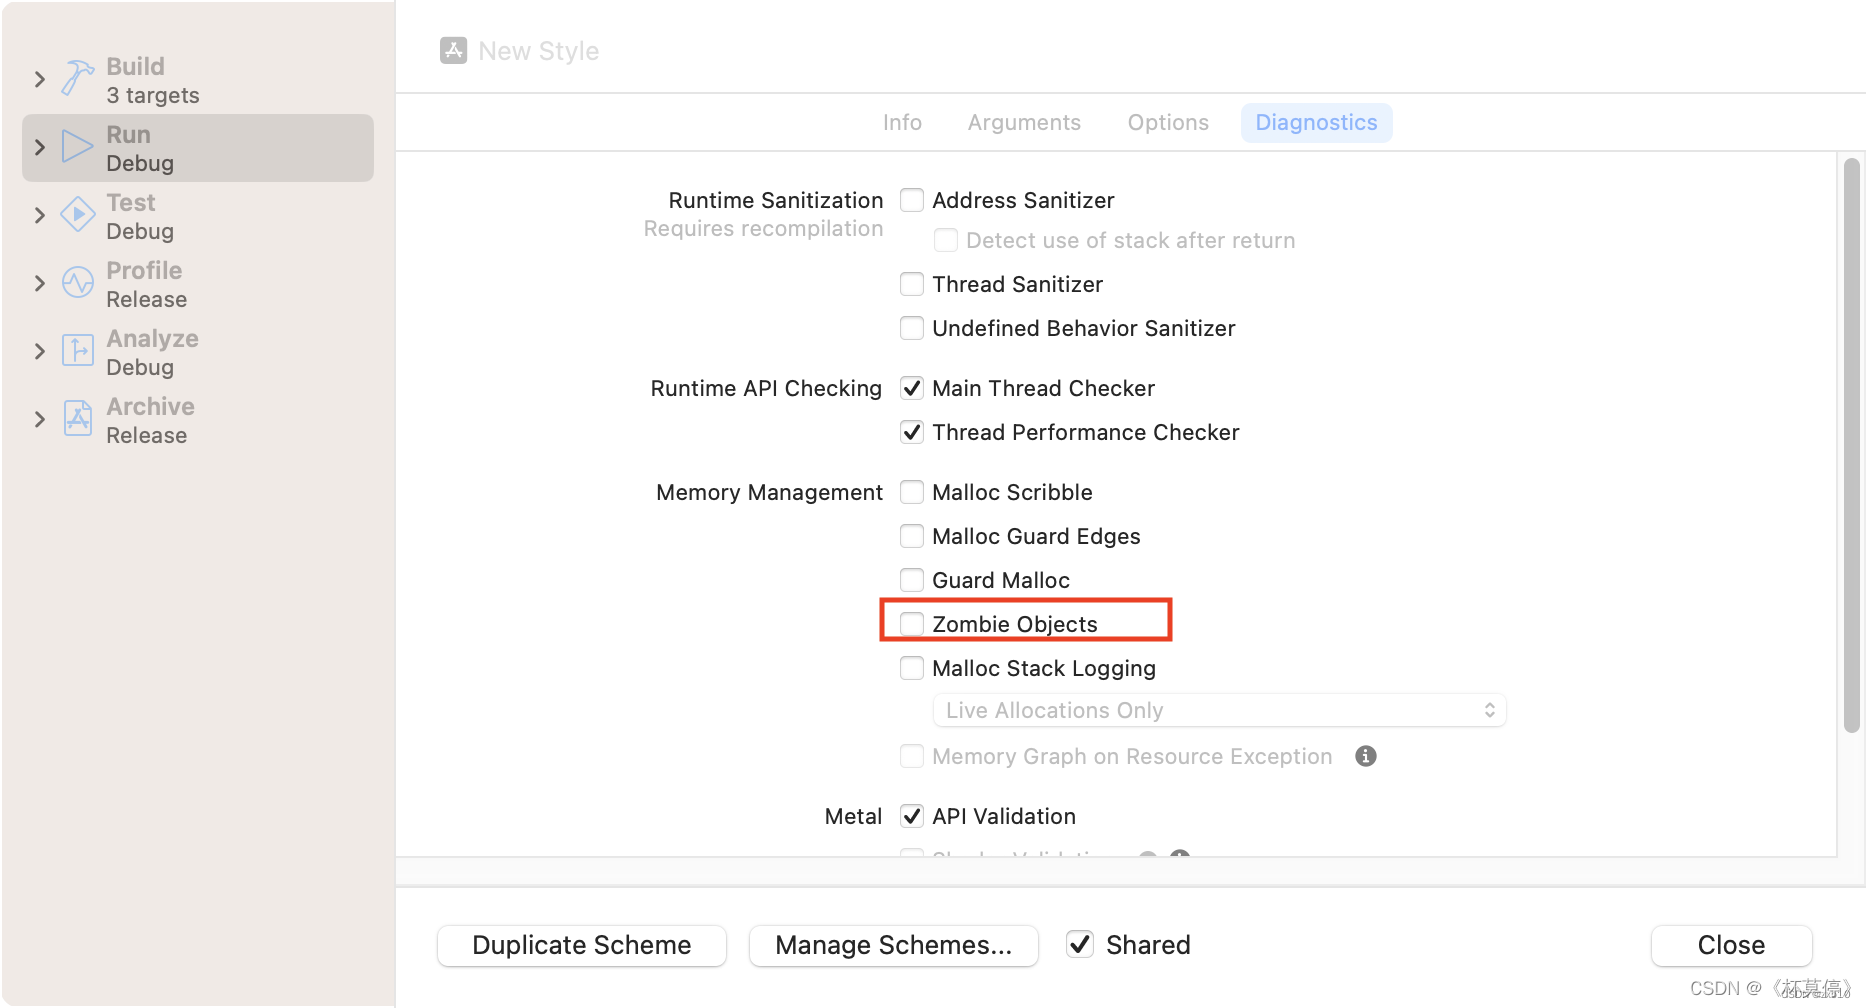Click the Metal section label

click(853, 816)
